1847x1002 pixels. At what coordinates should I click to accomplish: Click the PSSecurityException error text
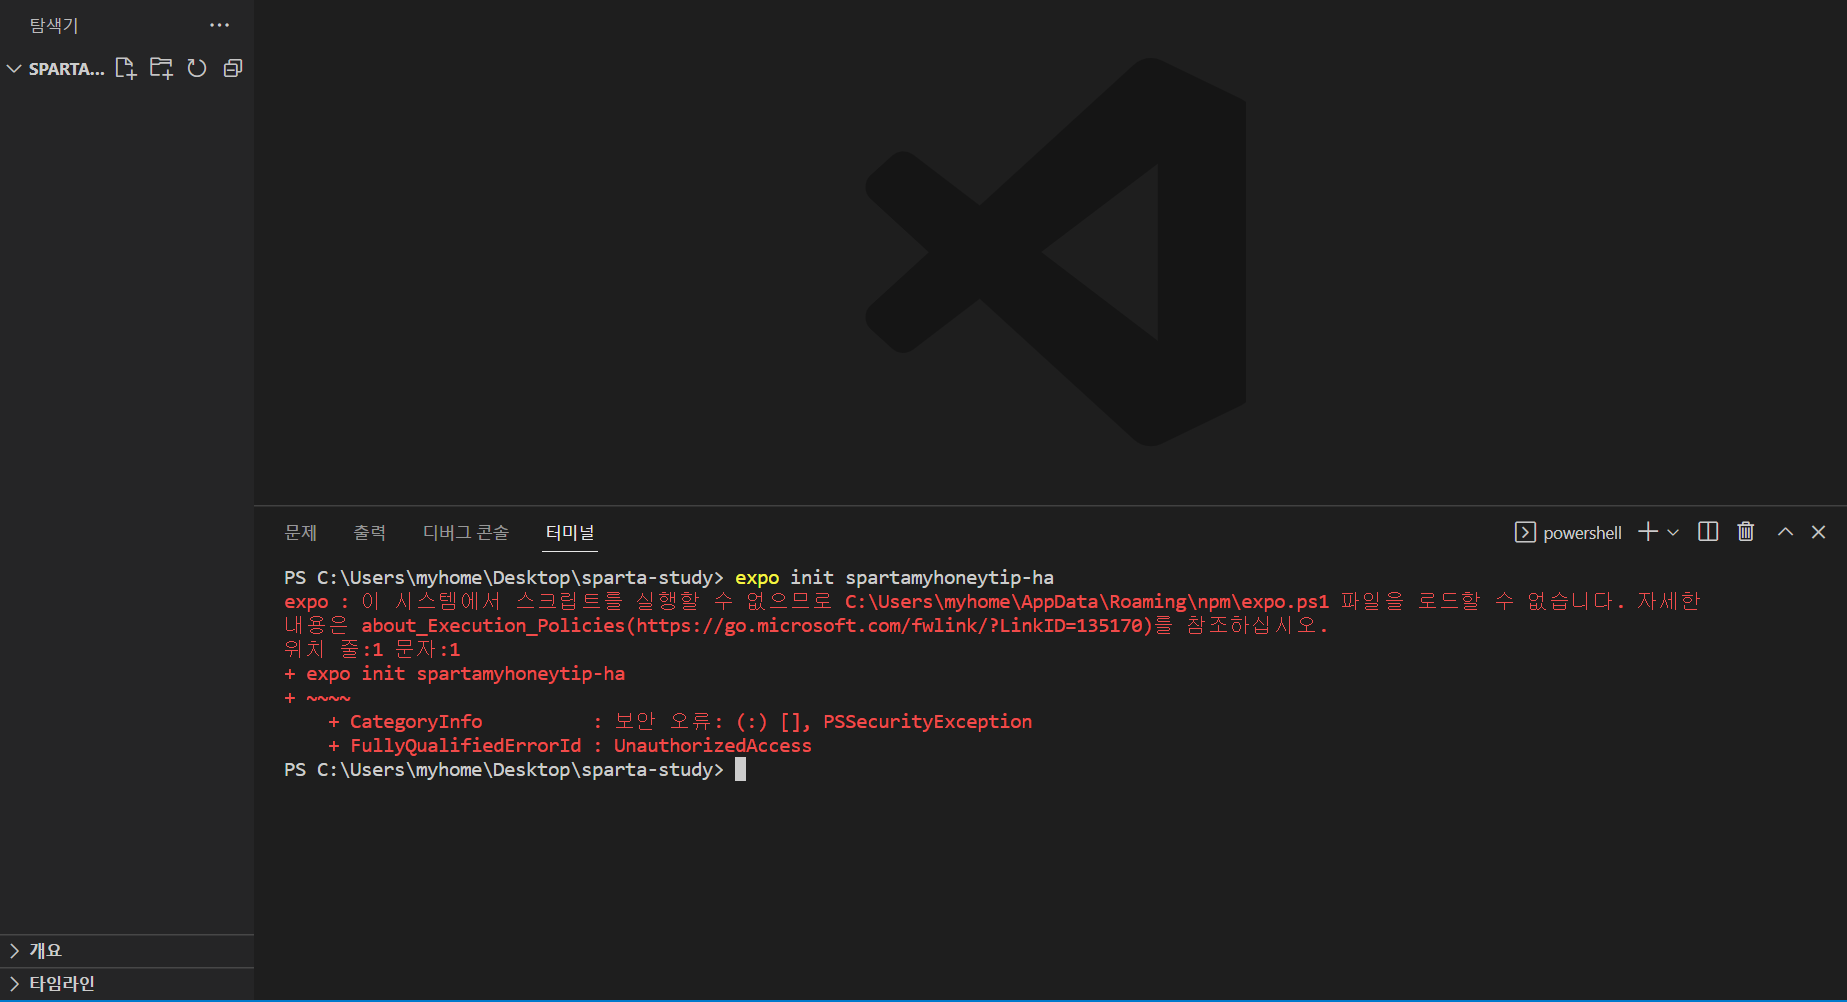click(x=928, y=722)
